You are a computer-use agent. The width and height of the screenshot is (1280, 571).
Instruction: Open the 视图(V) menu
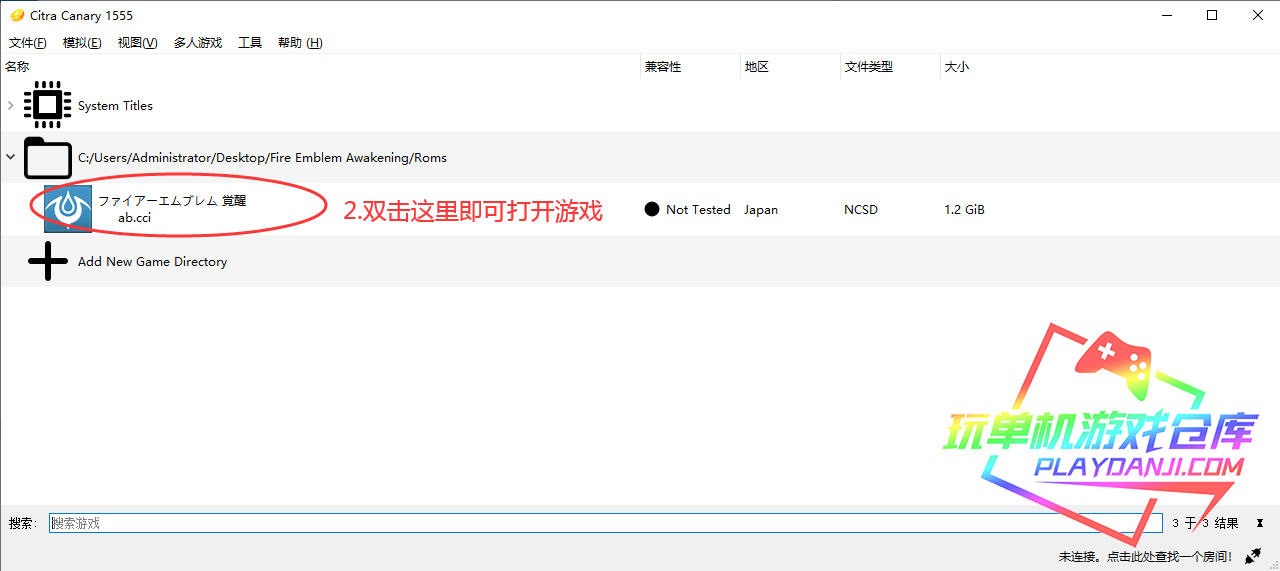coord(137,43)
